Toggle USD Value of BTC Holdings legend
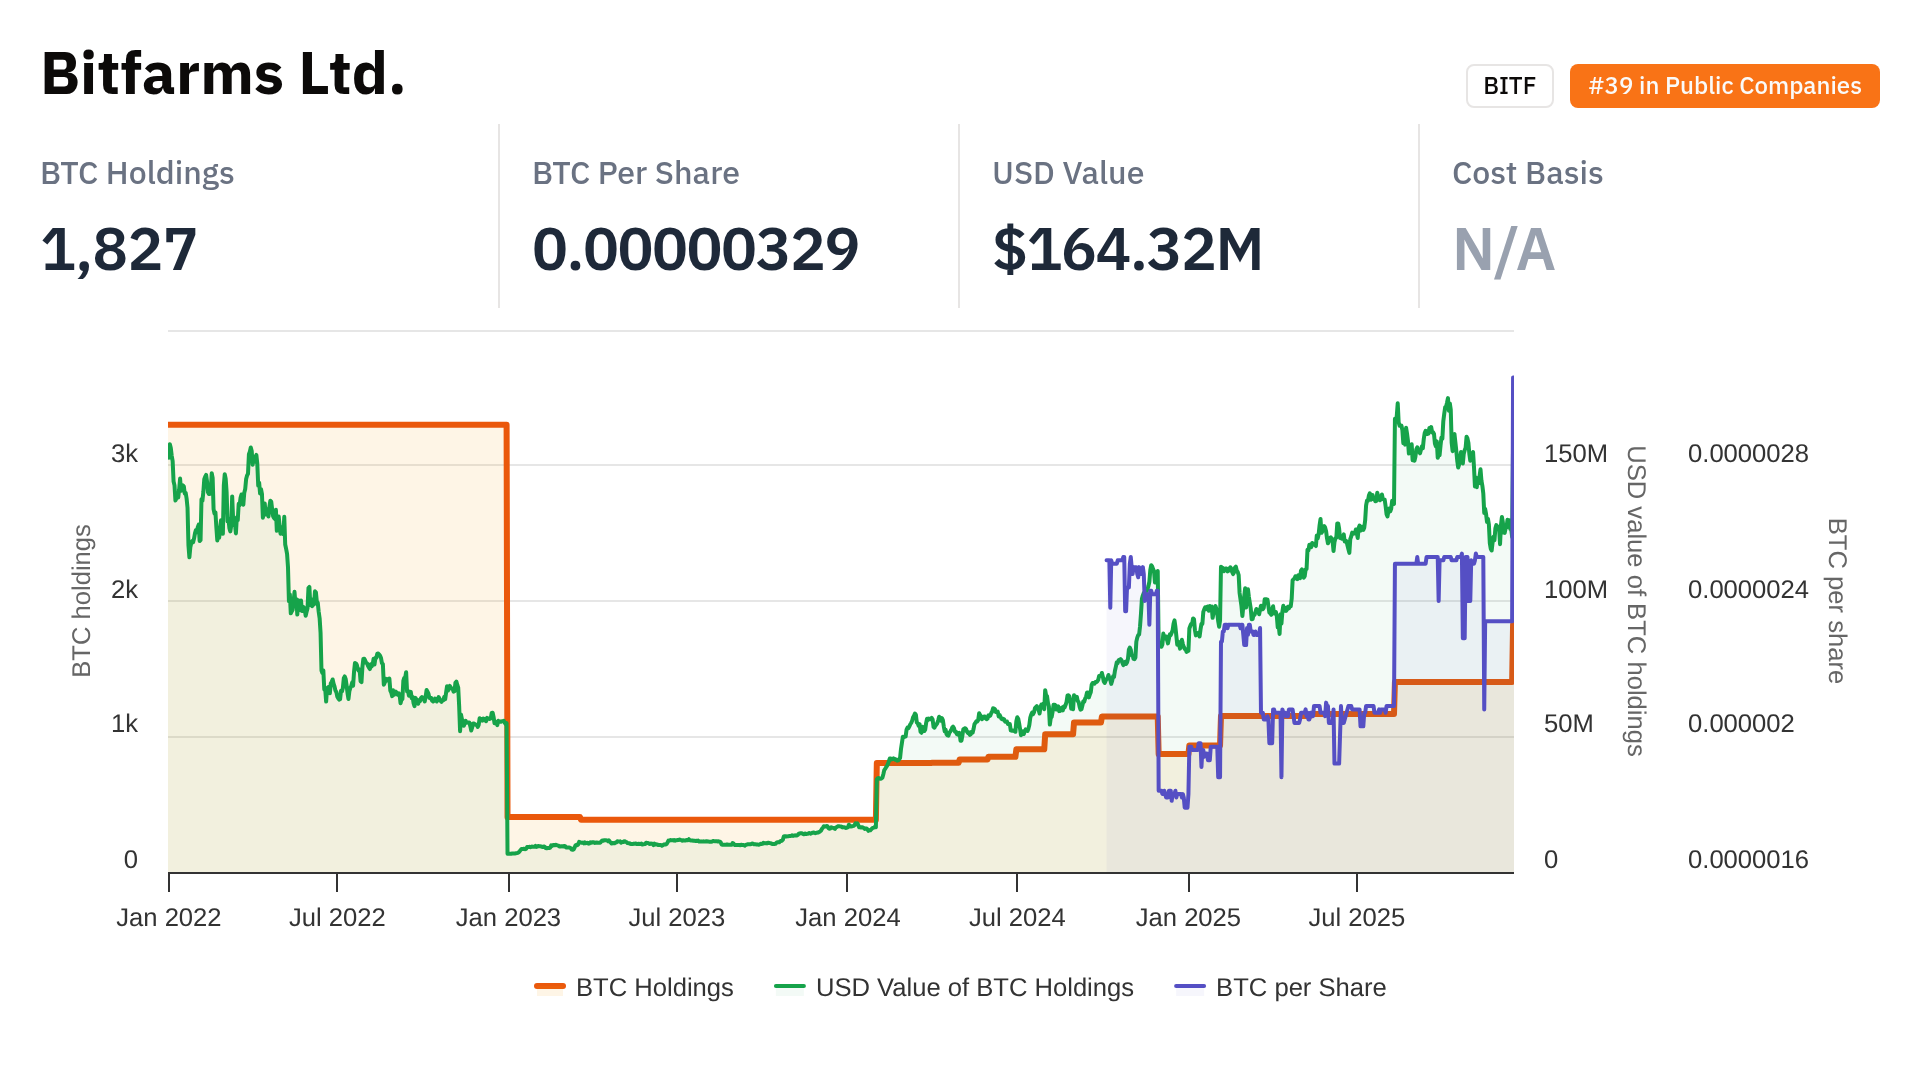1920x1080 pixels. [x=974, y=988]
